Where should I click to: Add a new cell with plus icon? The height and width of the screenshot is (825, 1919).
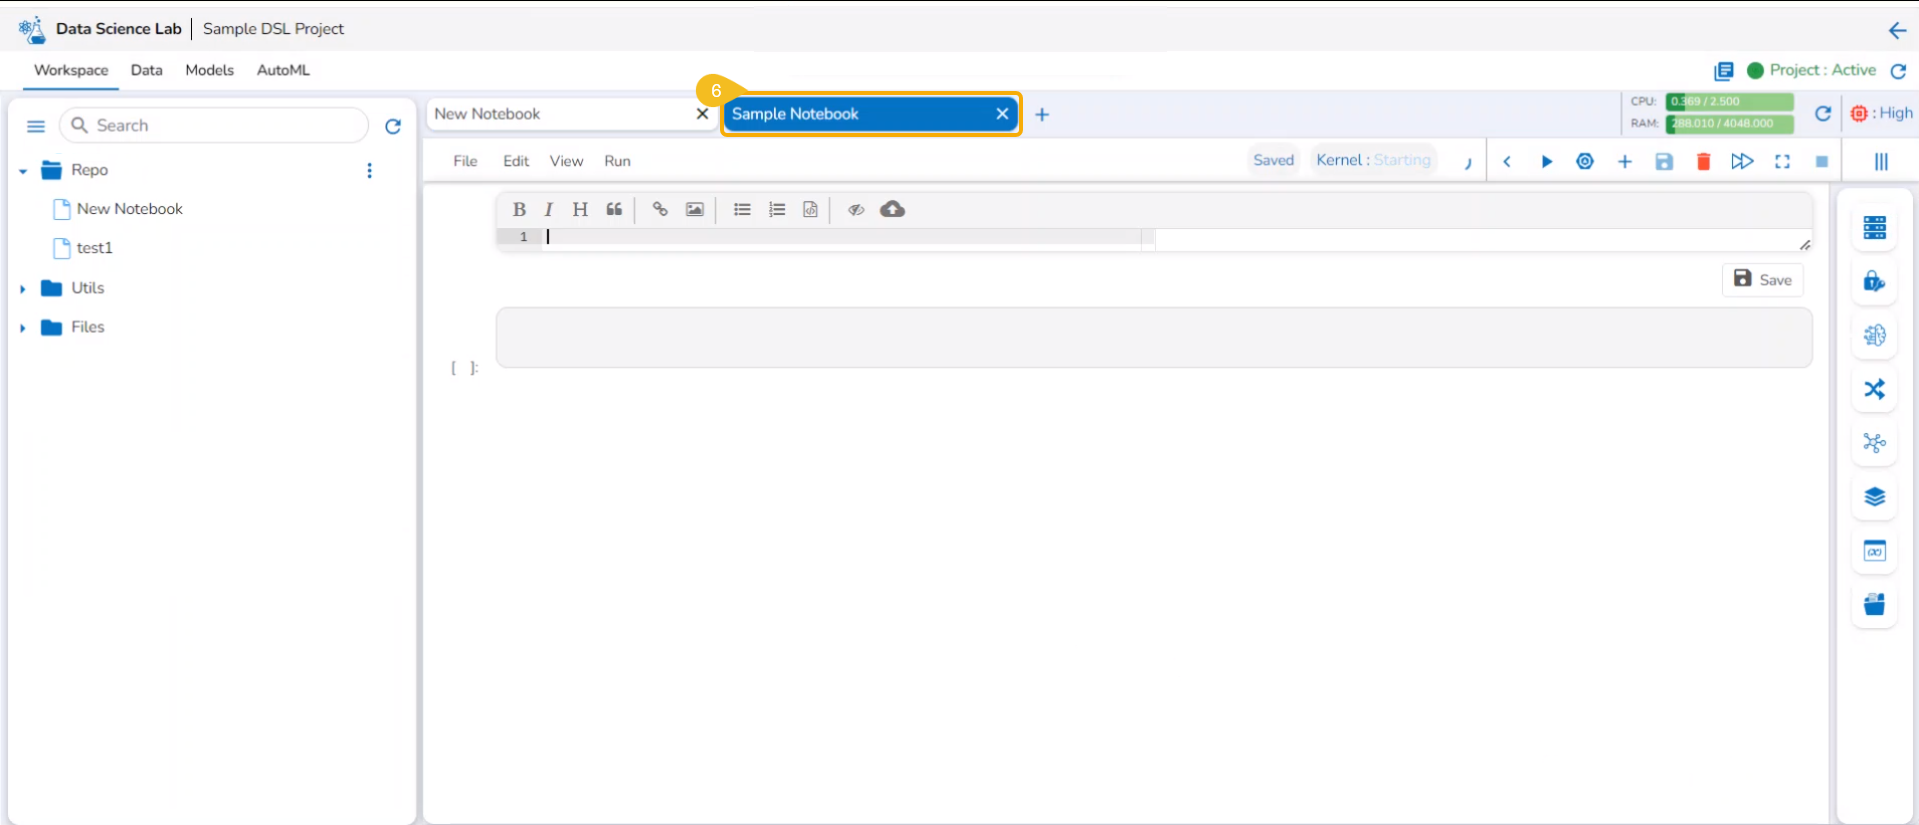(1624, 161)
